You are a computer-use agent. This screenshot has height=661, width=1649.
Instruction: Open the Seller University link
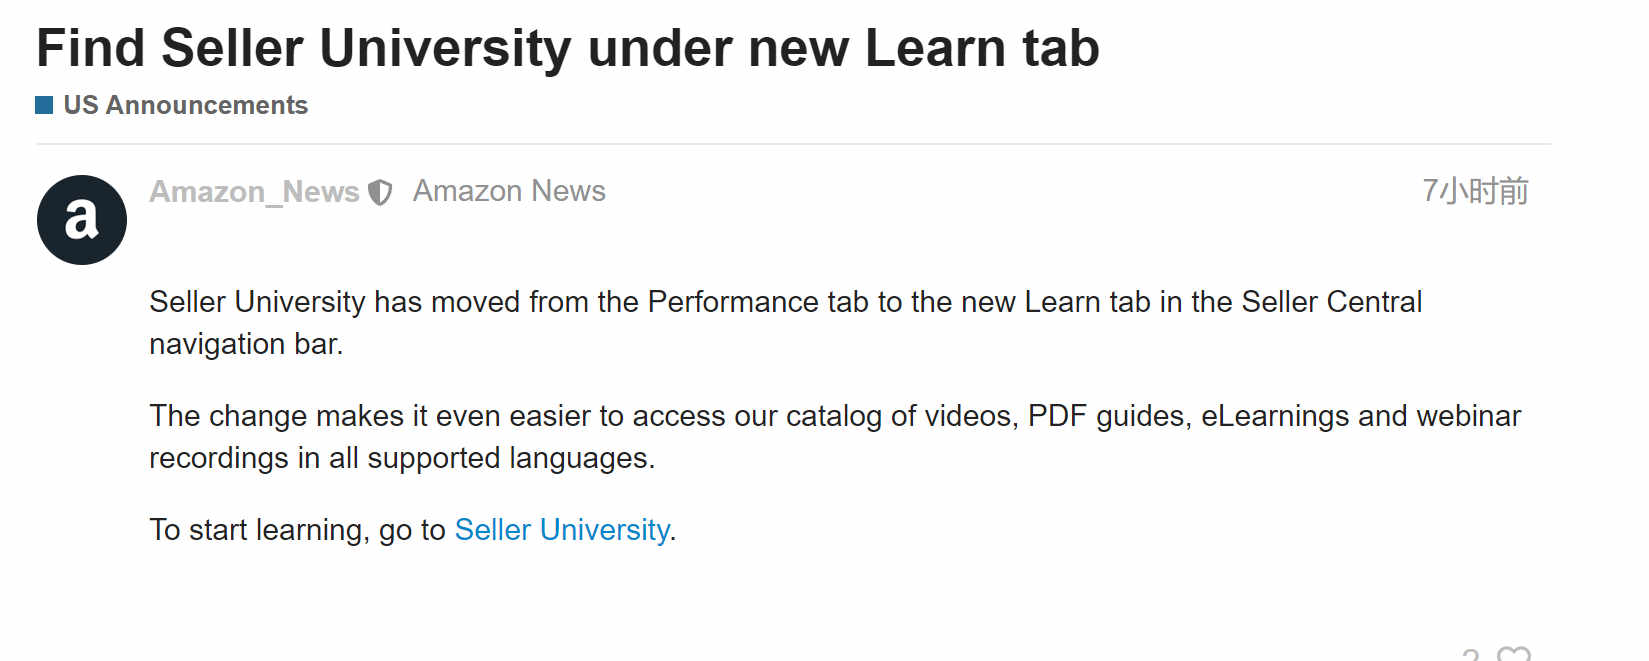coord(562,530)
